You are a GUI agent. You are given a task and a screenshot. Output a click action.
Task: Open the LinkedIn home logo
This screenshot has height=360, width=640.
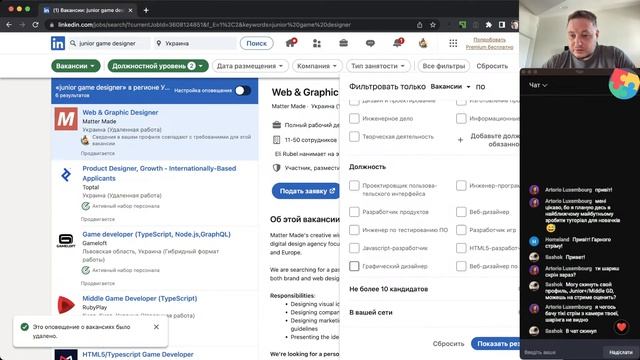pos(58,43)
